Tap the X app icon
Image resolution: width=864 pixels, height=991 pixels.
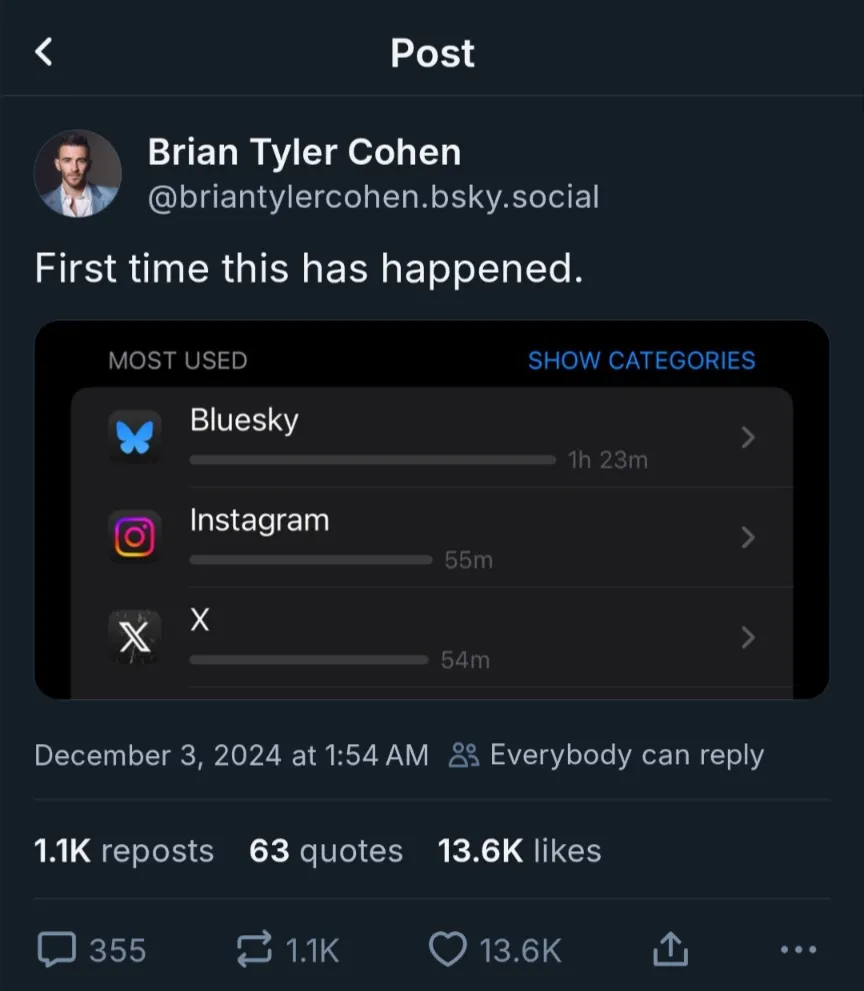133,637
